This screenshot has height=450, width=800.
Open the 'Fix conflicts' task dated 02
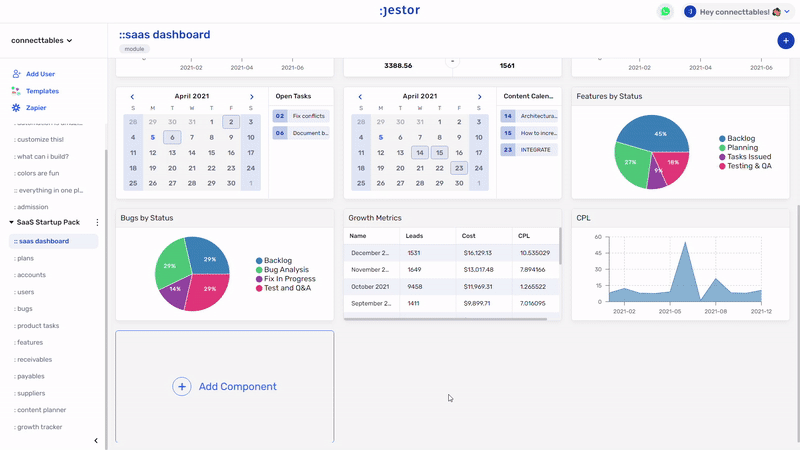coord(301,116)
